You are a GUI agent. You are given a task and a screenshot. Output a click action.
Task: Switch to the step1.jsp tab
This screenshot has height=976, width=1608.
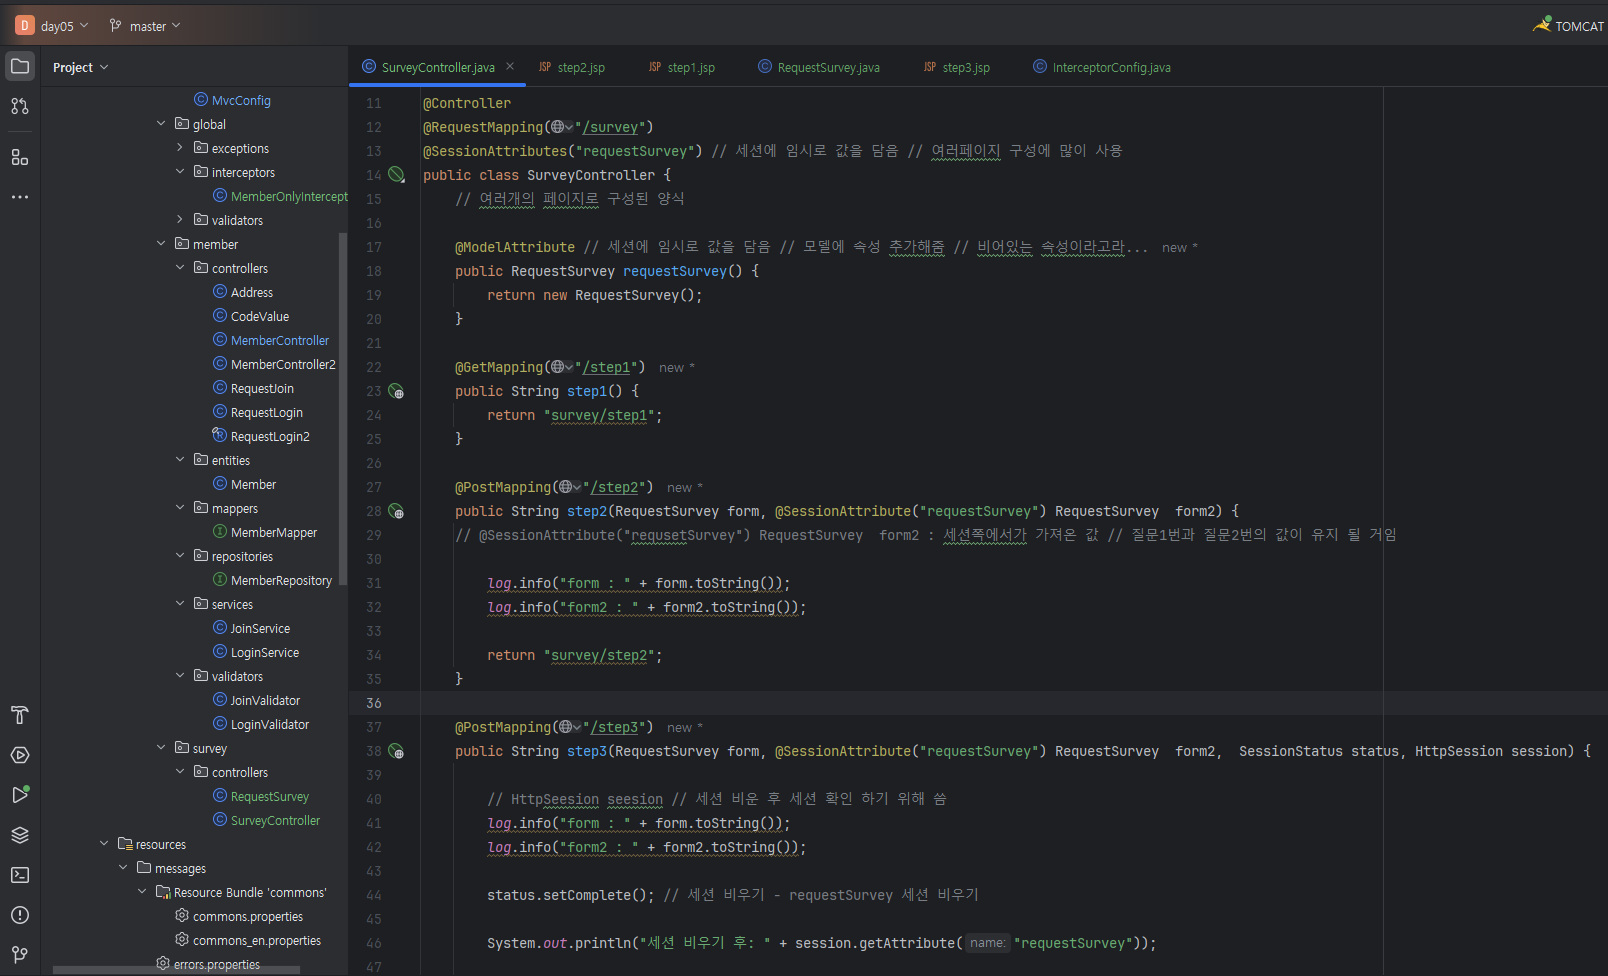coord(682,67)
